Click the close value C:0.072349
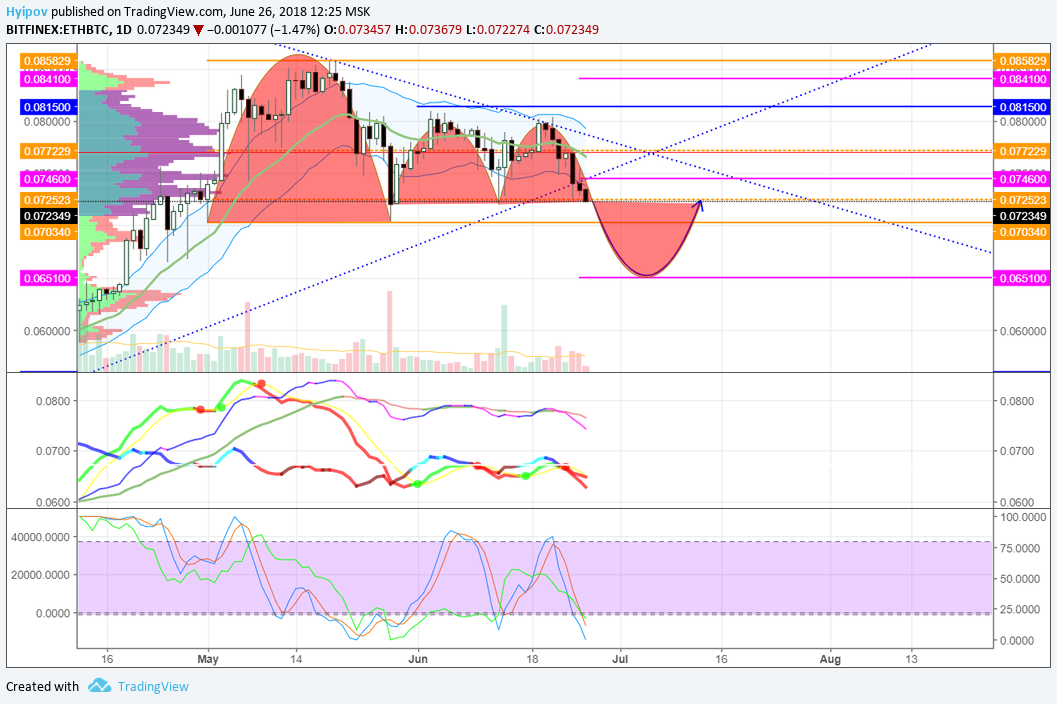The height and width of the screenshot is (704, 1057). (566, 30)
